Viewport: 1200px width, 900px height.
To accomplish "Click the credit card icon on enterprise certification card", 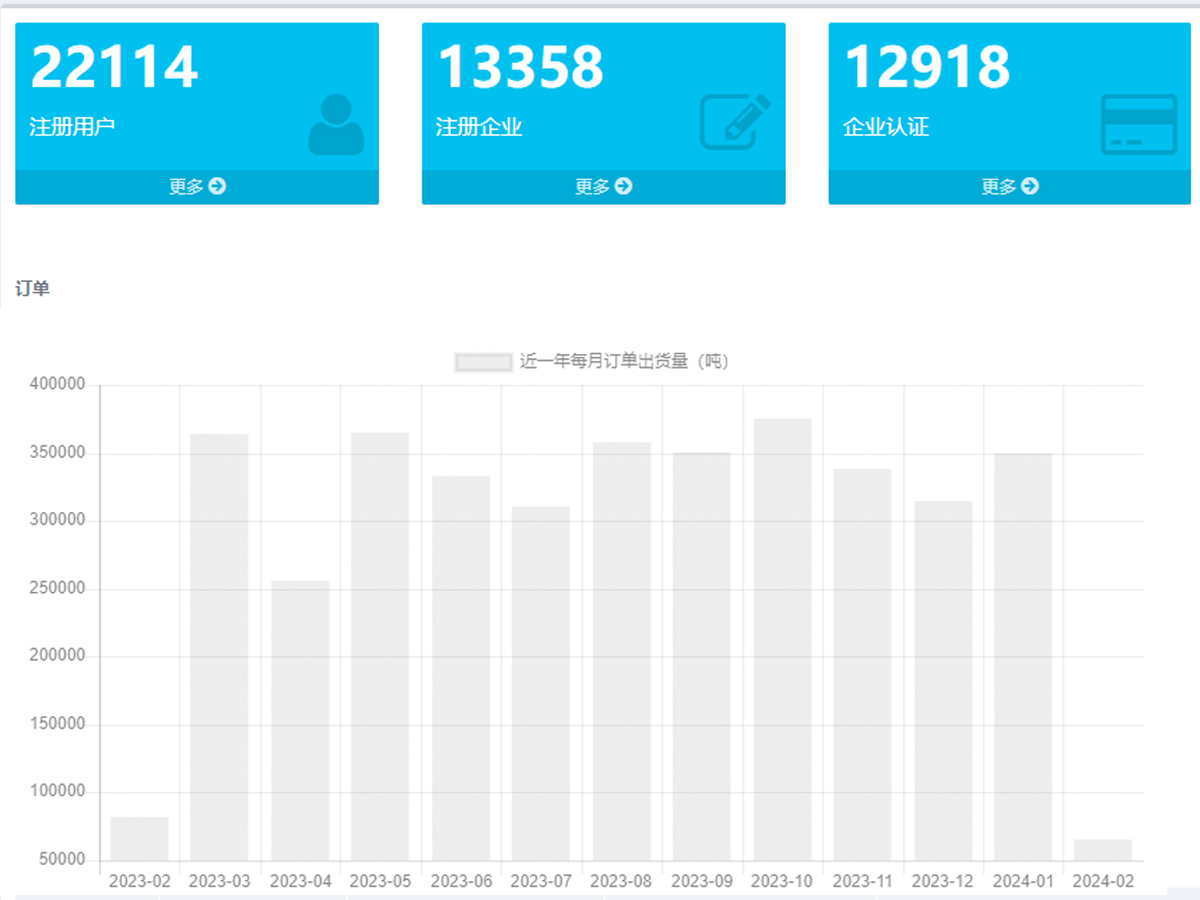I will pyautogui.click(x=1139, y=125).
